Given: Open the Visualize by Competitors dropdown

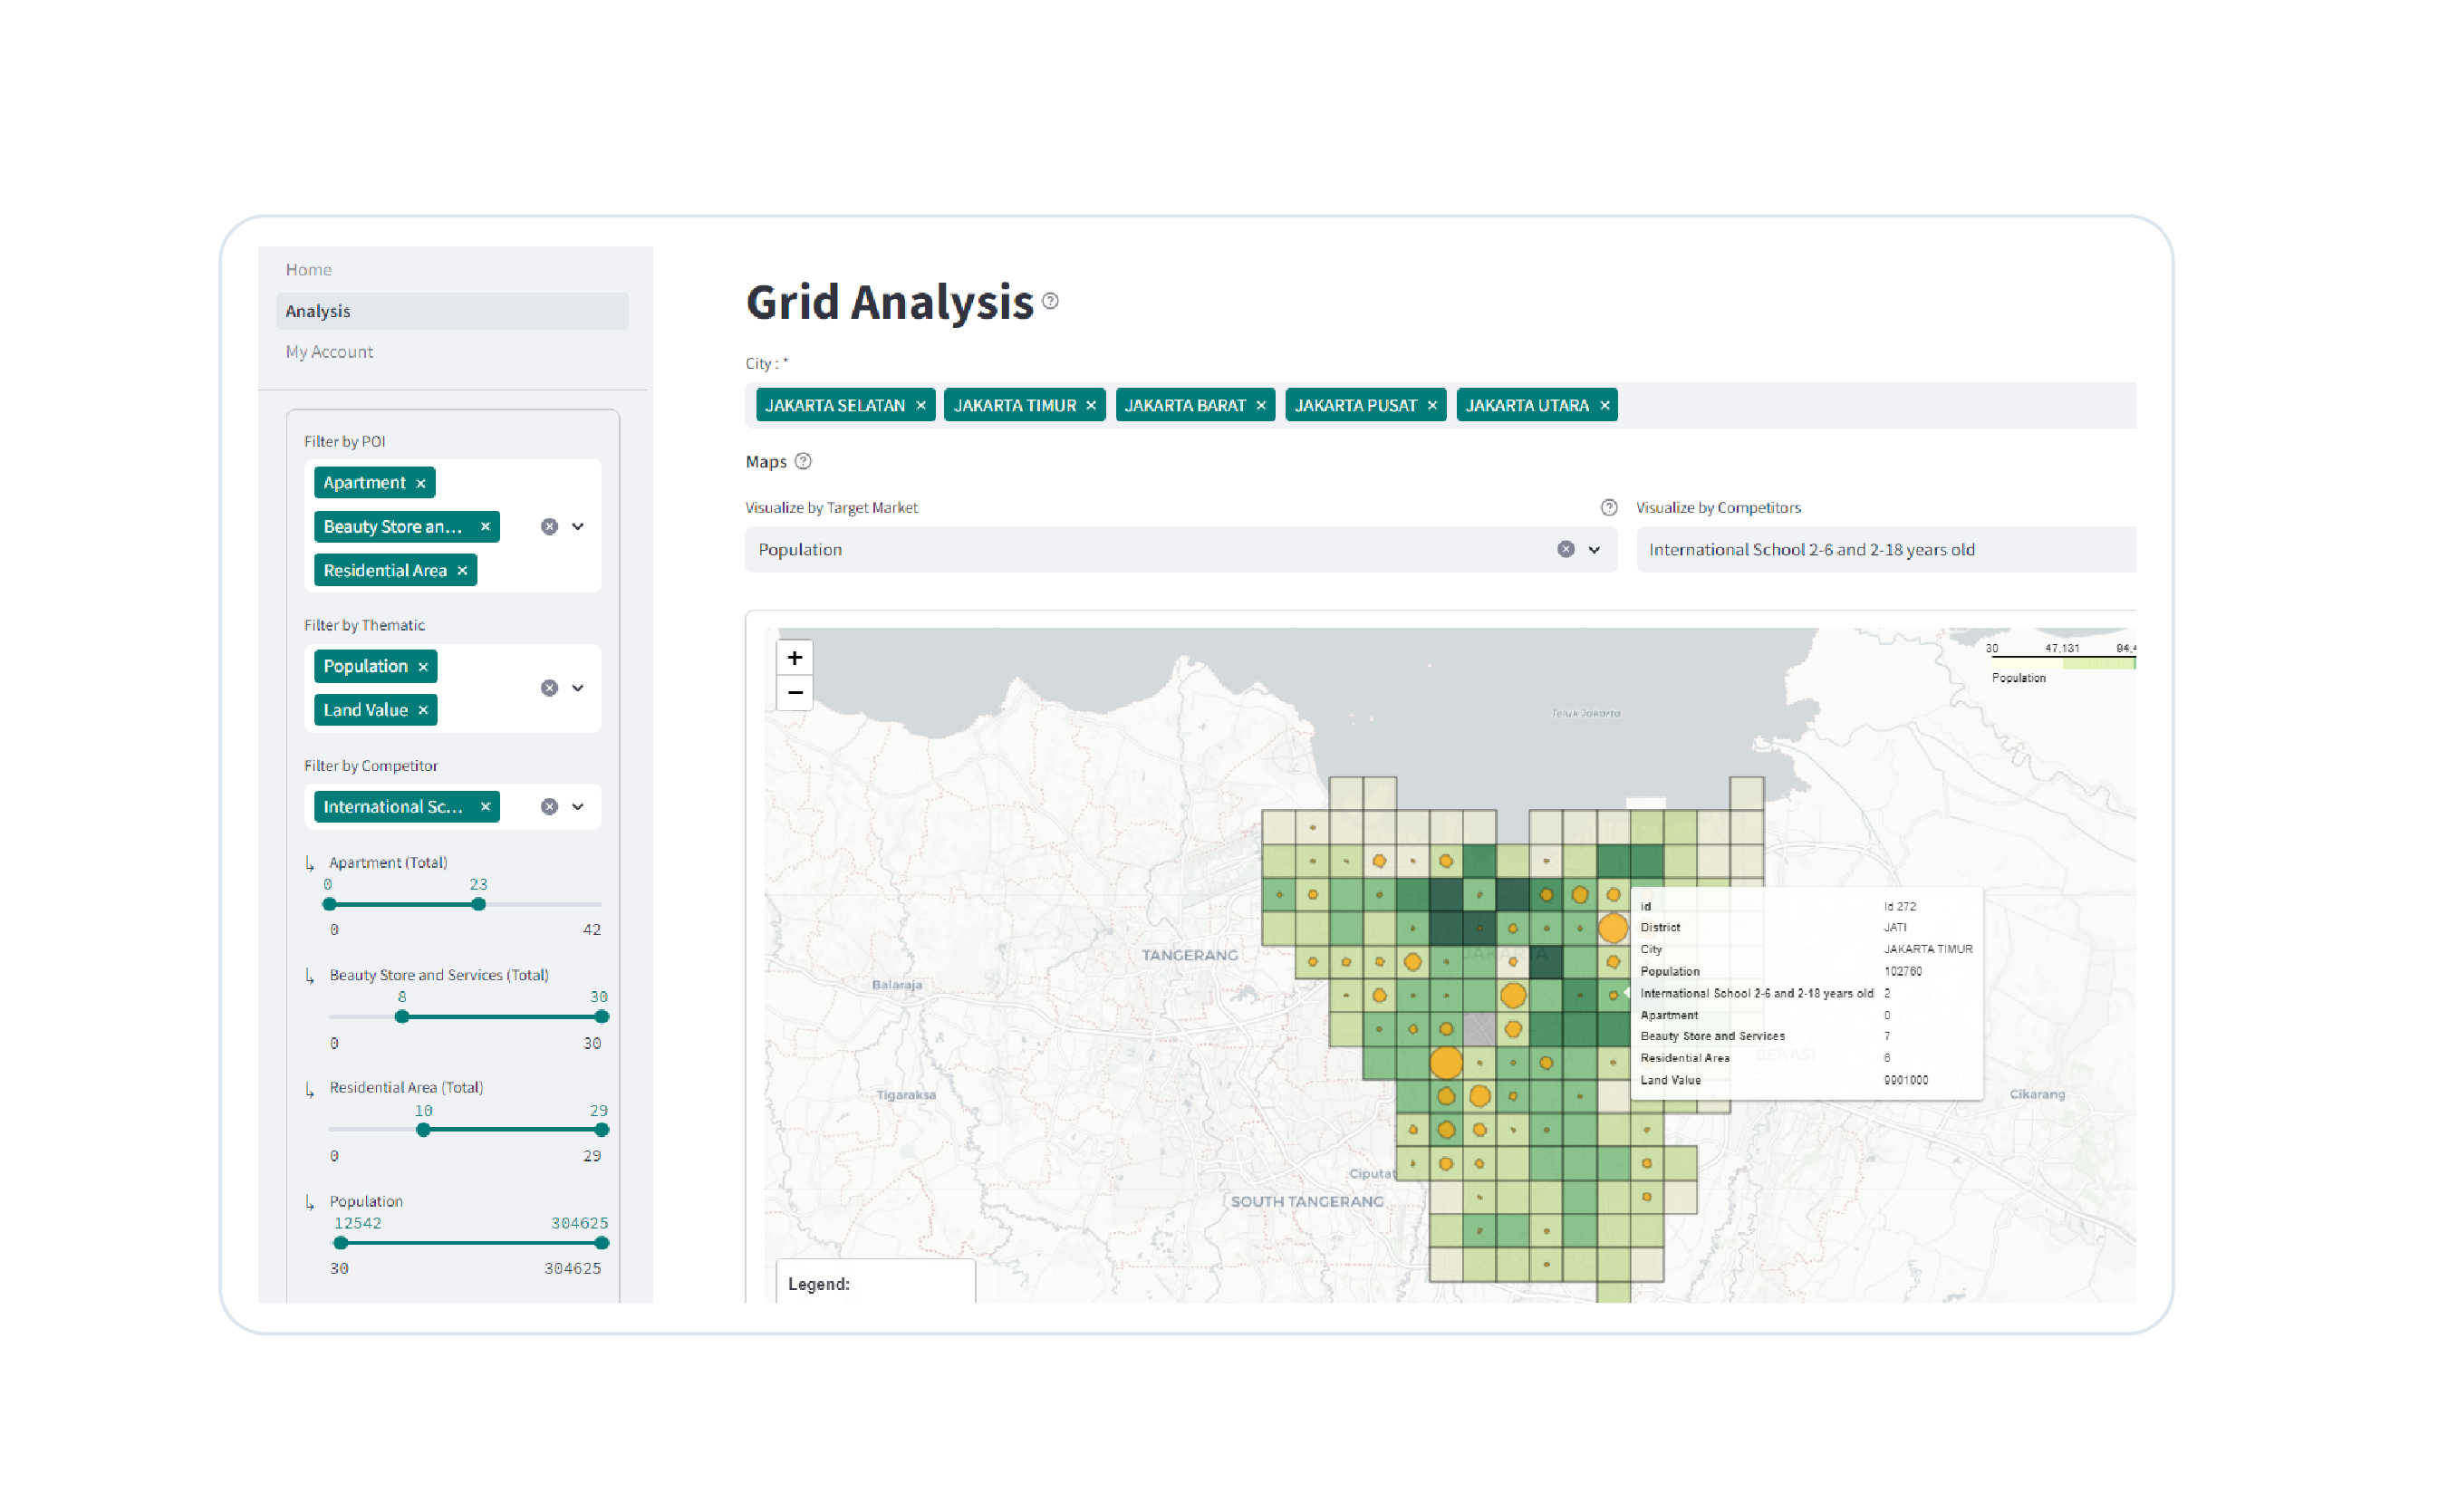Looking at the screenshot, I should coord(1885,549).
